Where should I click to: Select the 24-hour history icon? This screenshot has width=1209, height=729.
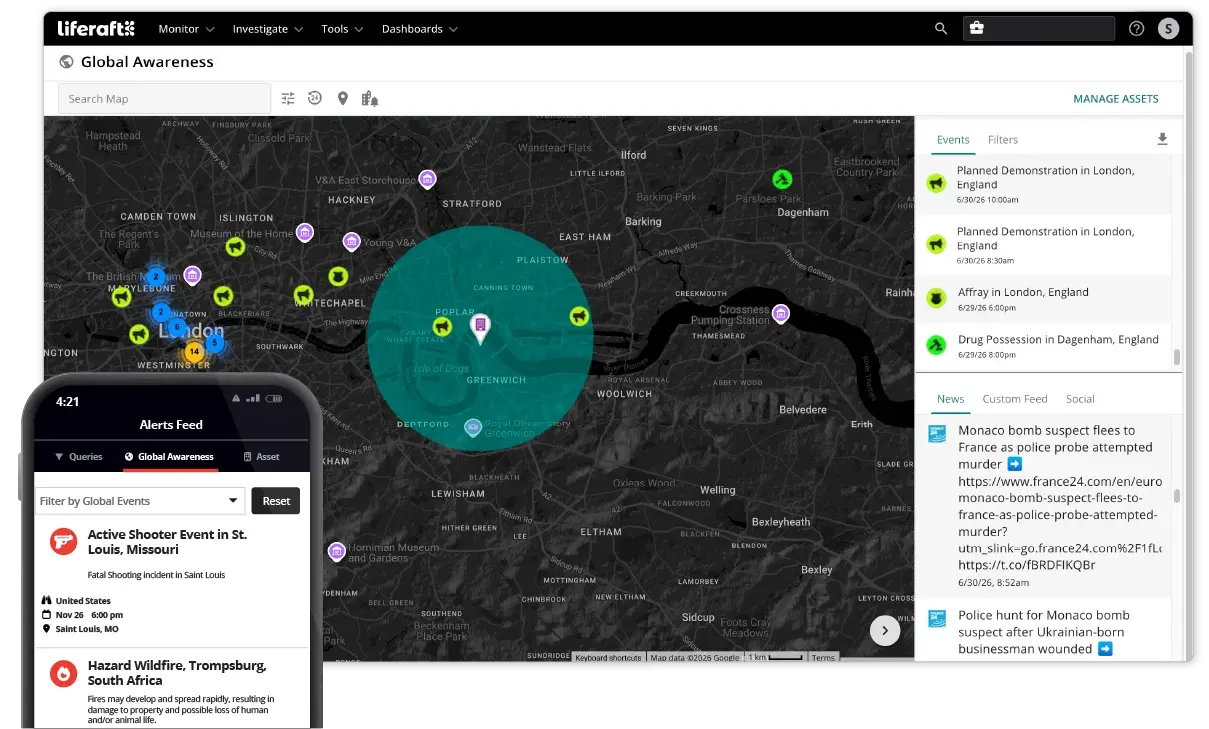coord(315,98)
